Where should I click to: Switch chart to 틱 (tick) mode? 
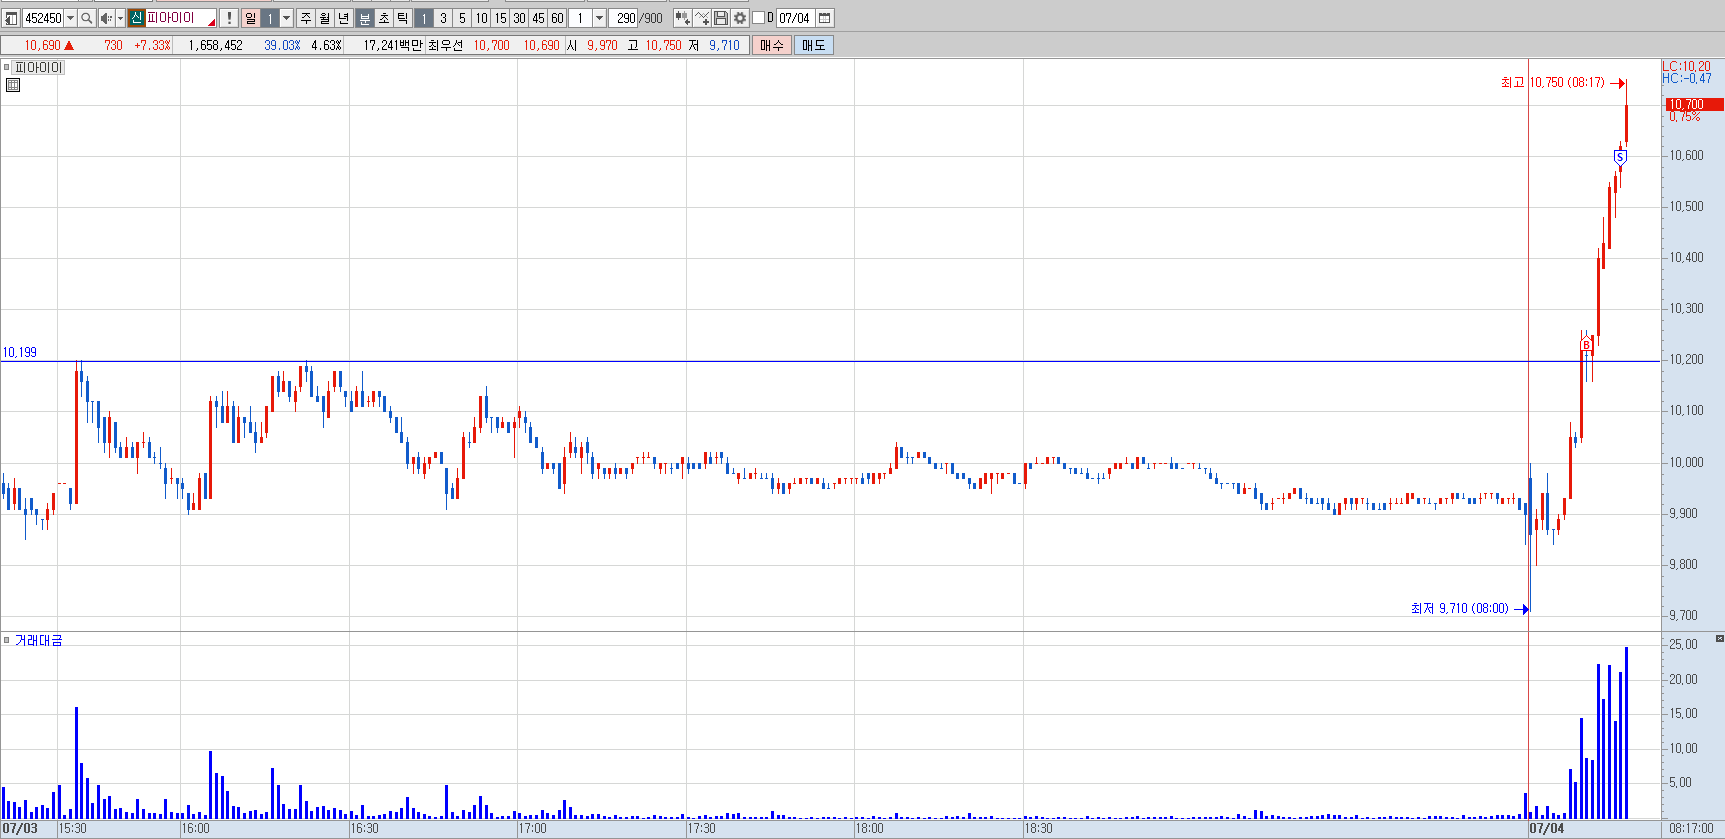(402, 18)
